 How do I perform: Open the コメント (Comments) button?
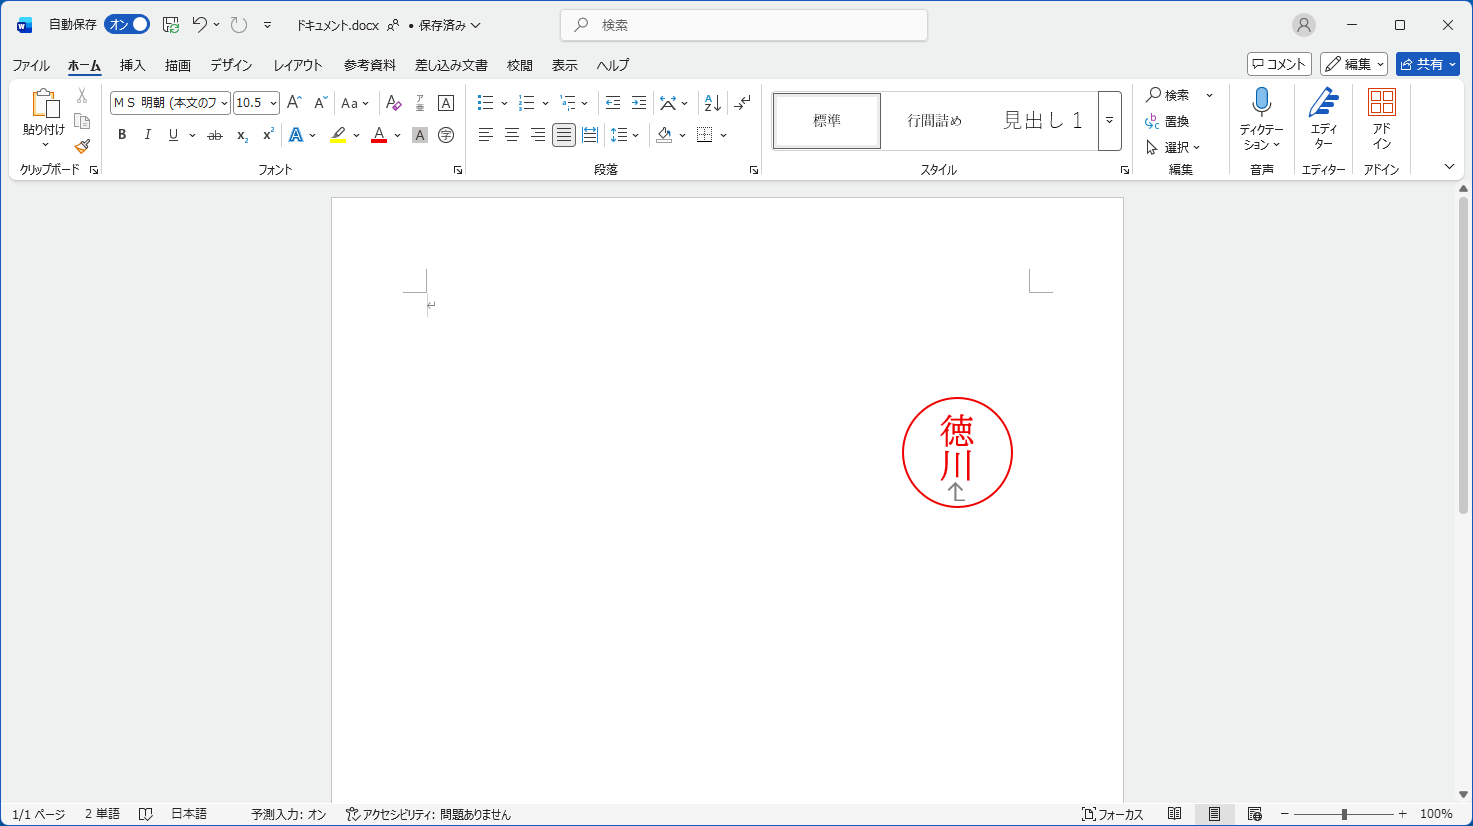coord(1279,64)
